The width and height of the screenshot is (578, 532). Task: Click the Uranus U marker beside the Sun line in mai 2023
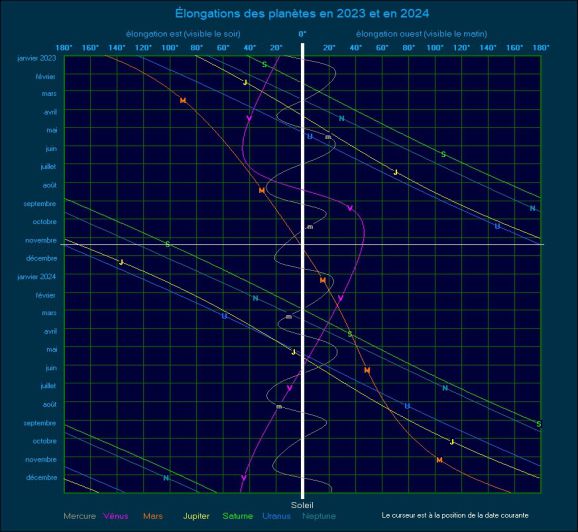[x=310, y=136]
